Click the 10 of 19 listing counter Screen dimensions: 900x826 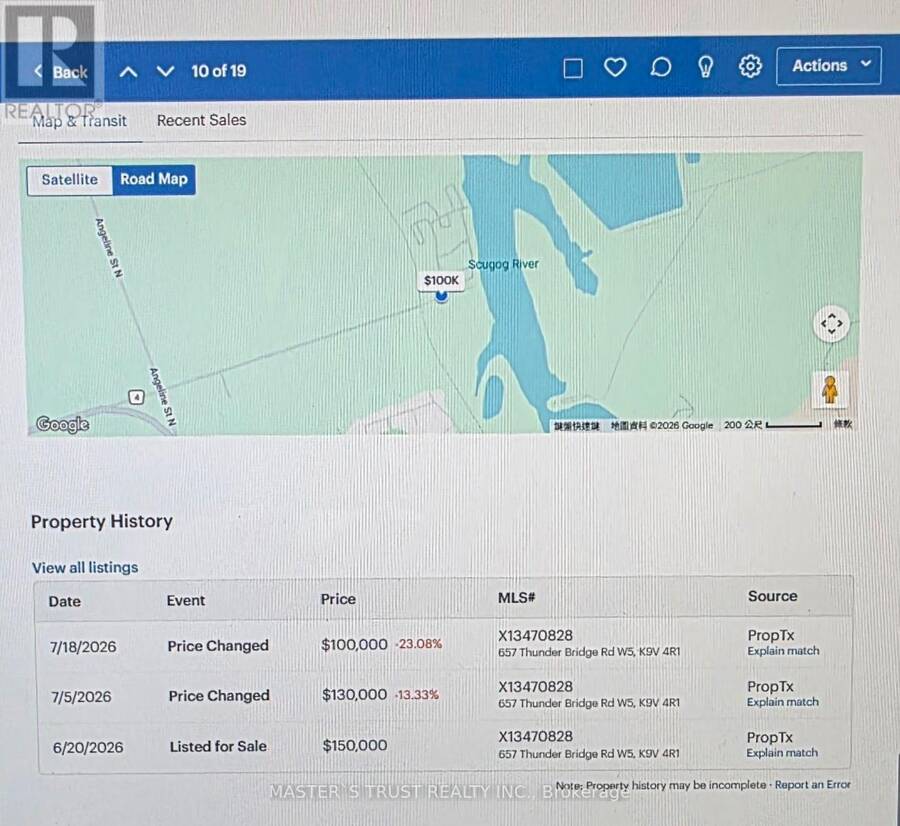pyautogui.click(x=219, y=71)
